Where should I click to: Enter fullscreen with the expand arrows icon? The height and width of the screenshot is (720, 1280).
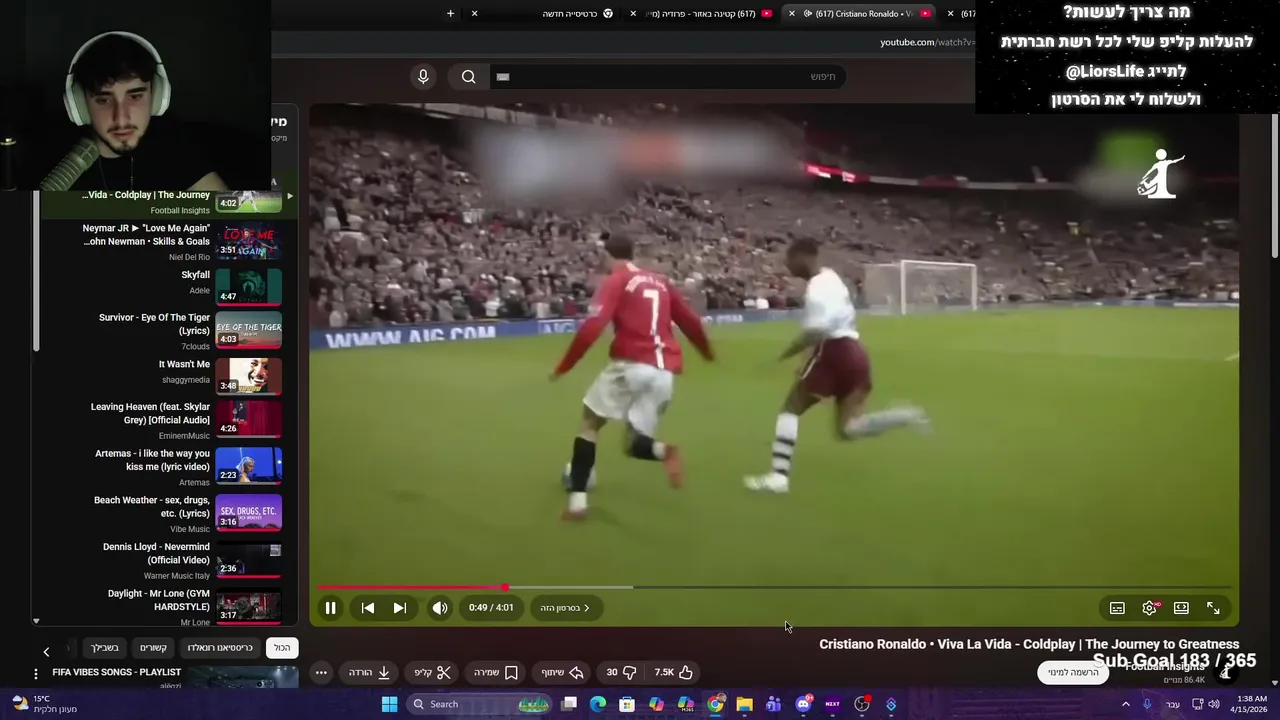click(x=1213, y=608)
